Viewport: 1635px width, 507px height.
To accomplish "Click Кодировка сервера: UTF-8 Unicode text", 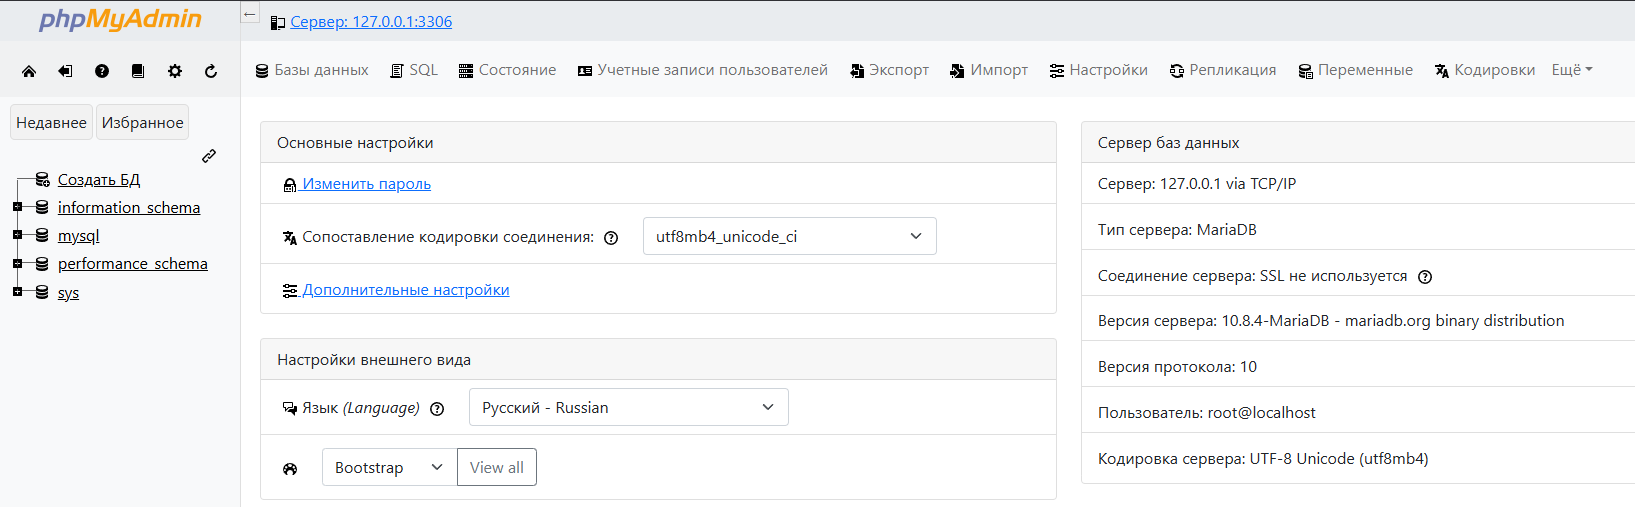I will click(1263, 459).
